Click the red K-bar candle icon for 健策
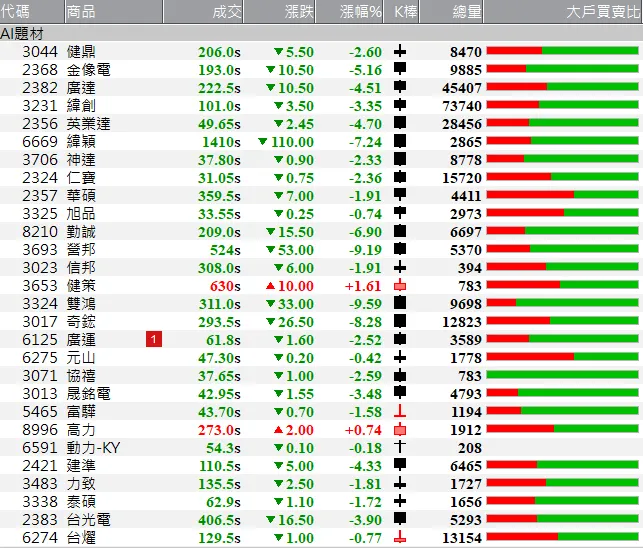The width and height of the screenshot is (643, 548). (x=400, y=285)
